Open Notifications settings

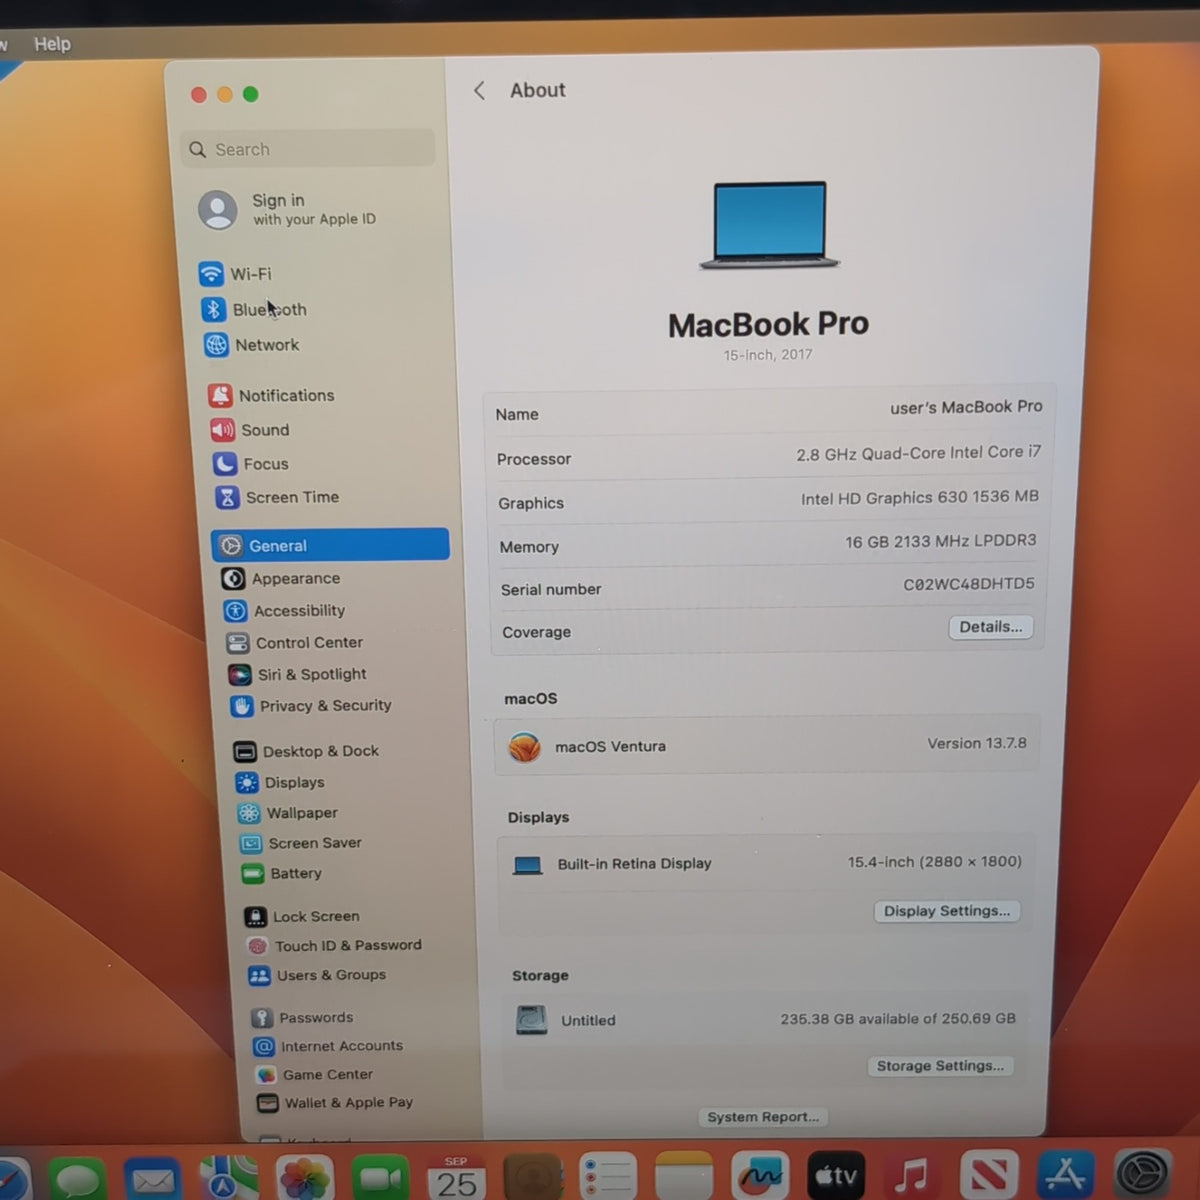[x=272, y=395]
